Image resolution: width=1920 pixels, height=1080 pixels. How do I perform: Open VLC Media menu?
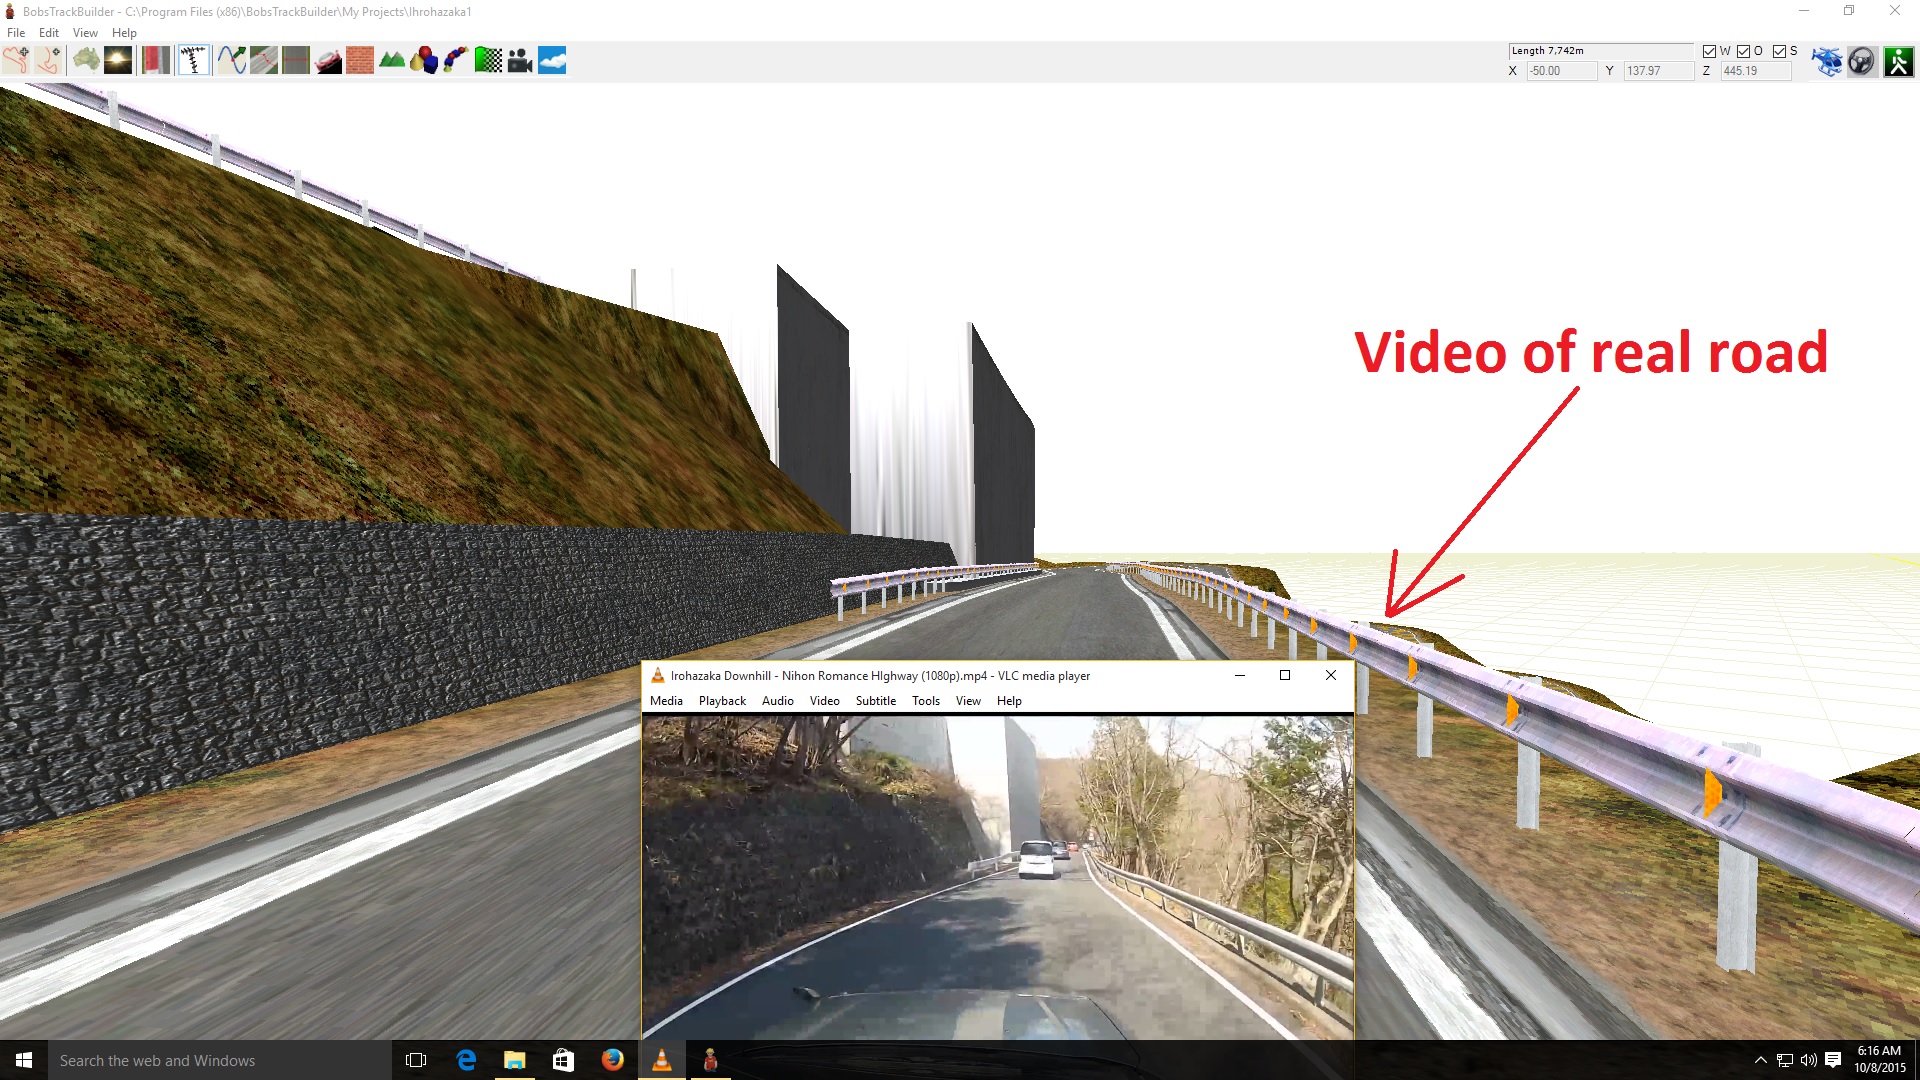coord(666,701)
